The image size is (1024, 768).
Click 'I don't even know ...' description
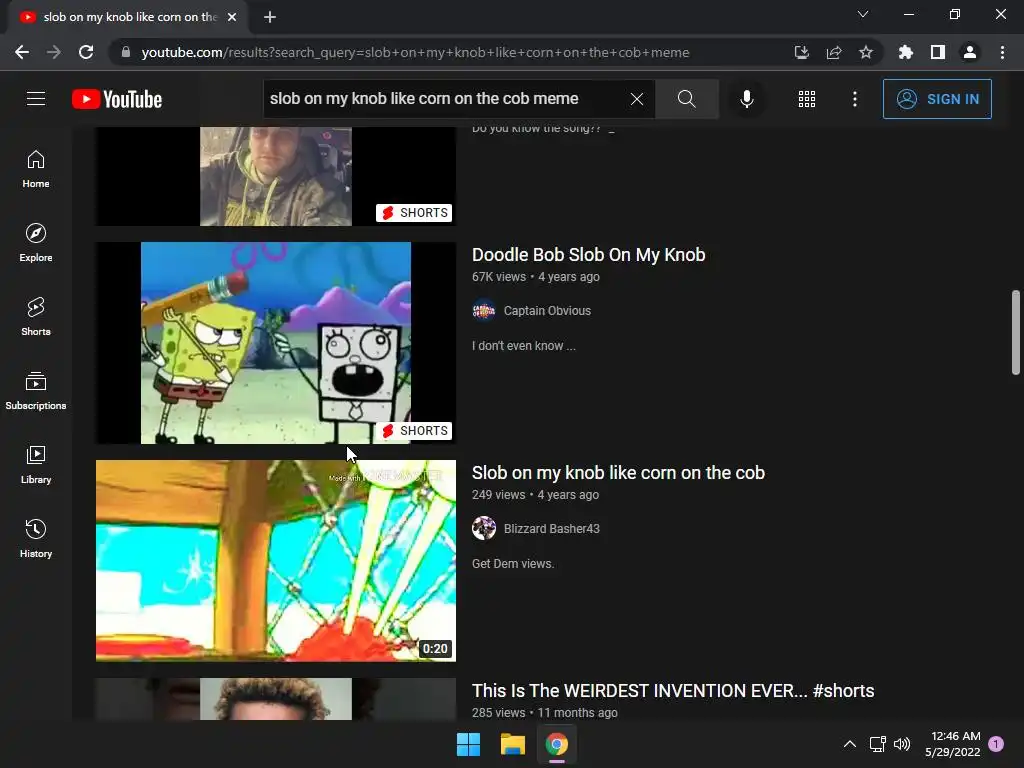pos(524,346)
